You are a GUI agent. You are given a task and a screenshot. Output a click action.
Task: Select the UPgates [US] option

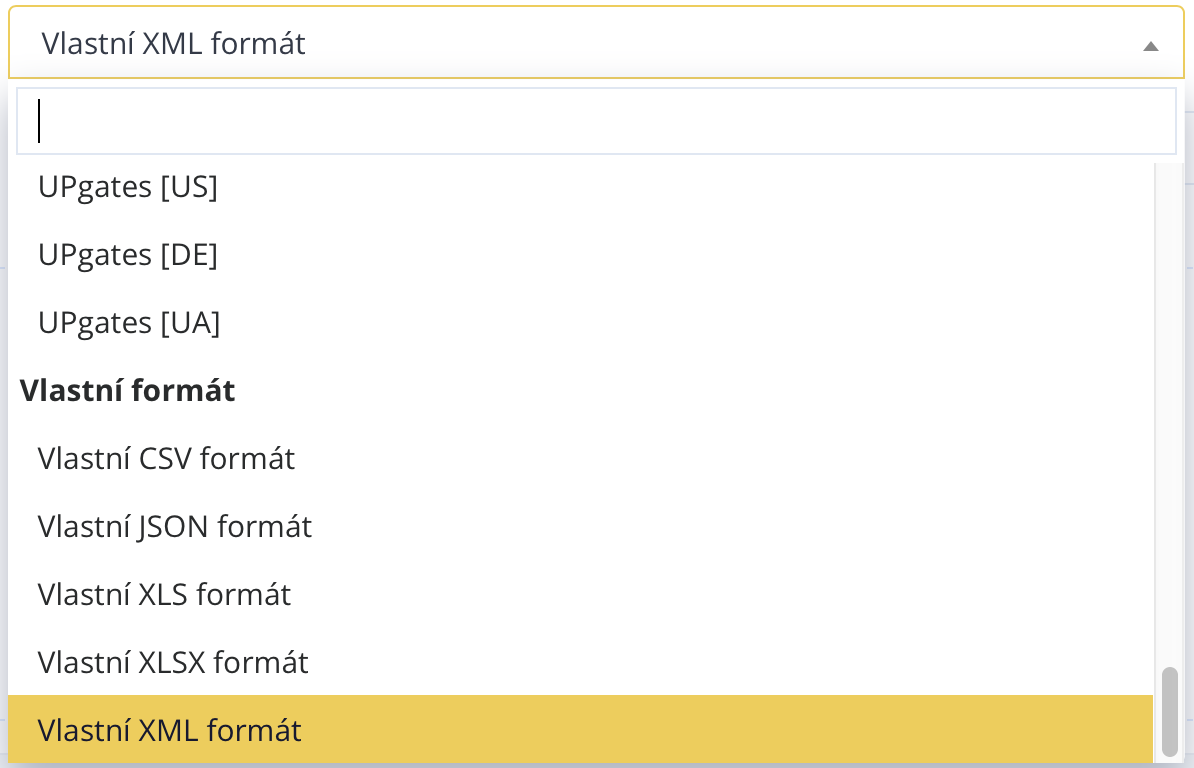pyautogui.click(x=128, y=187)
